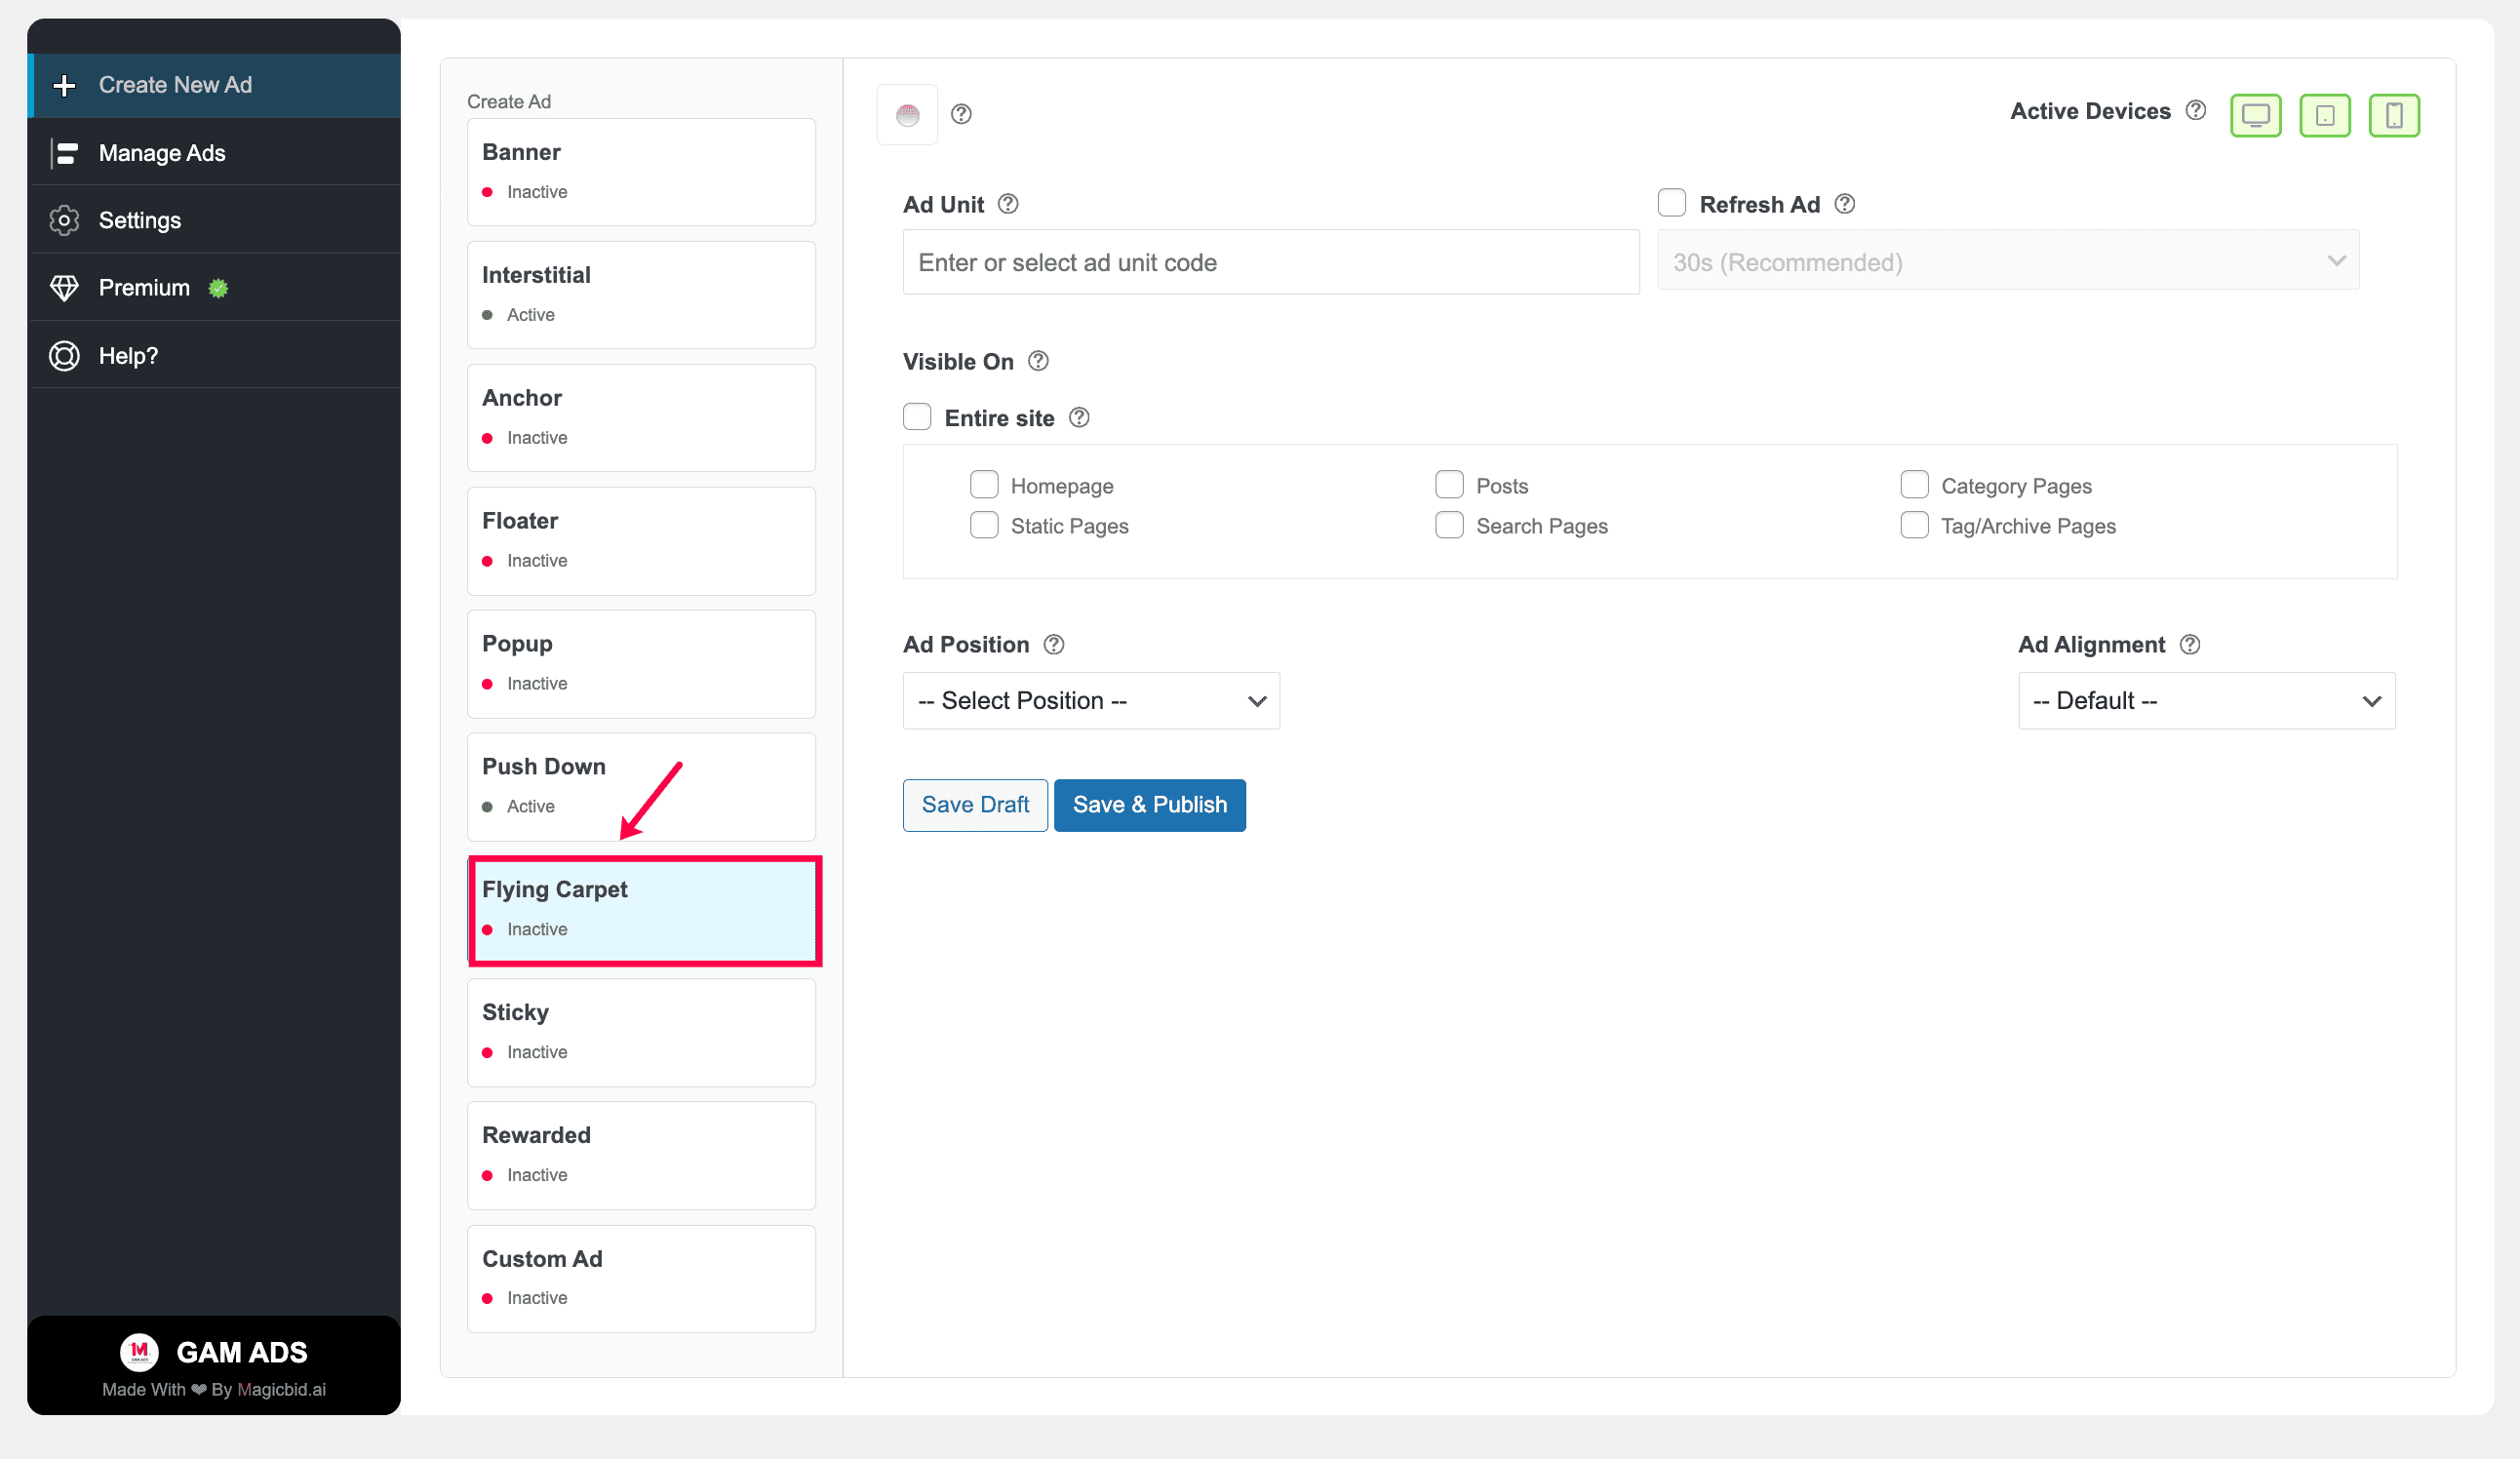This screenshot has width=2520, height=1459.
Task: Toggle the mobile phone device icon
Action: pos(2394,116)
